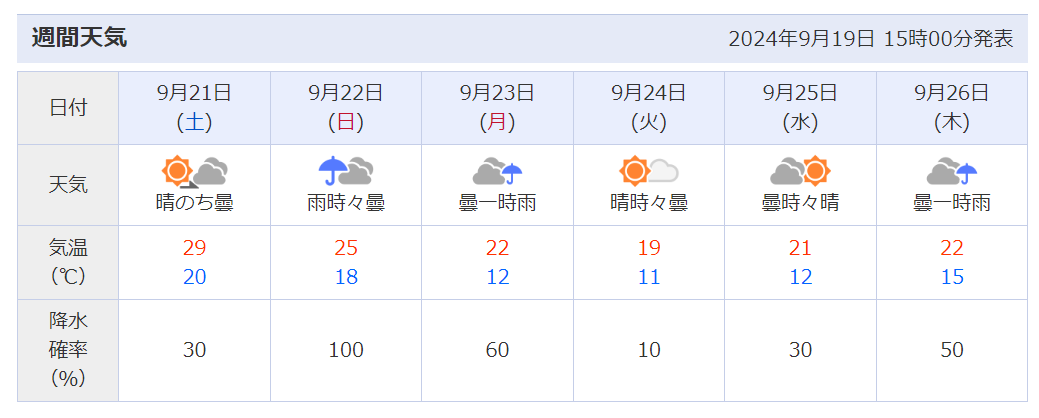This screenshot has width=1039, height=418.
Task: Select the 9月21日 (土) date header
Action: point(194,107)
